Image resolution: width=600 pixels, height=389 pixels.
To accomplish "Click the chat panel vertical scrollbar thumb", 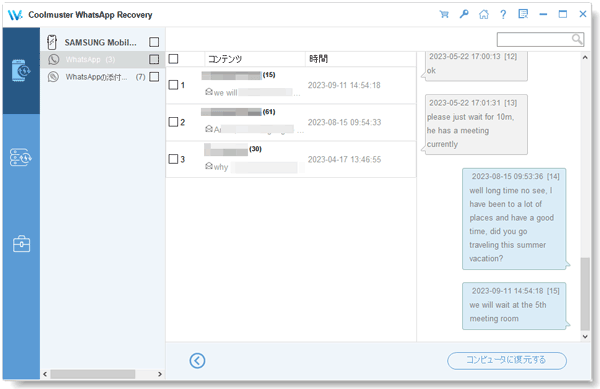I will pos(585,294).
